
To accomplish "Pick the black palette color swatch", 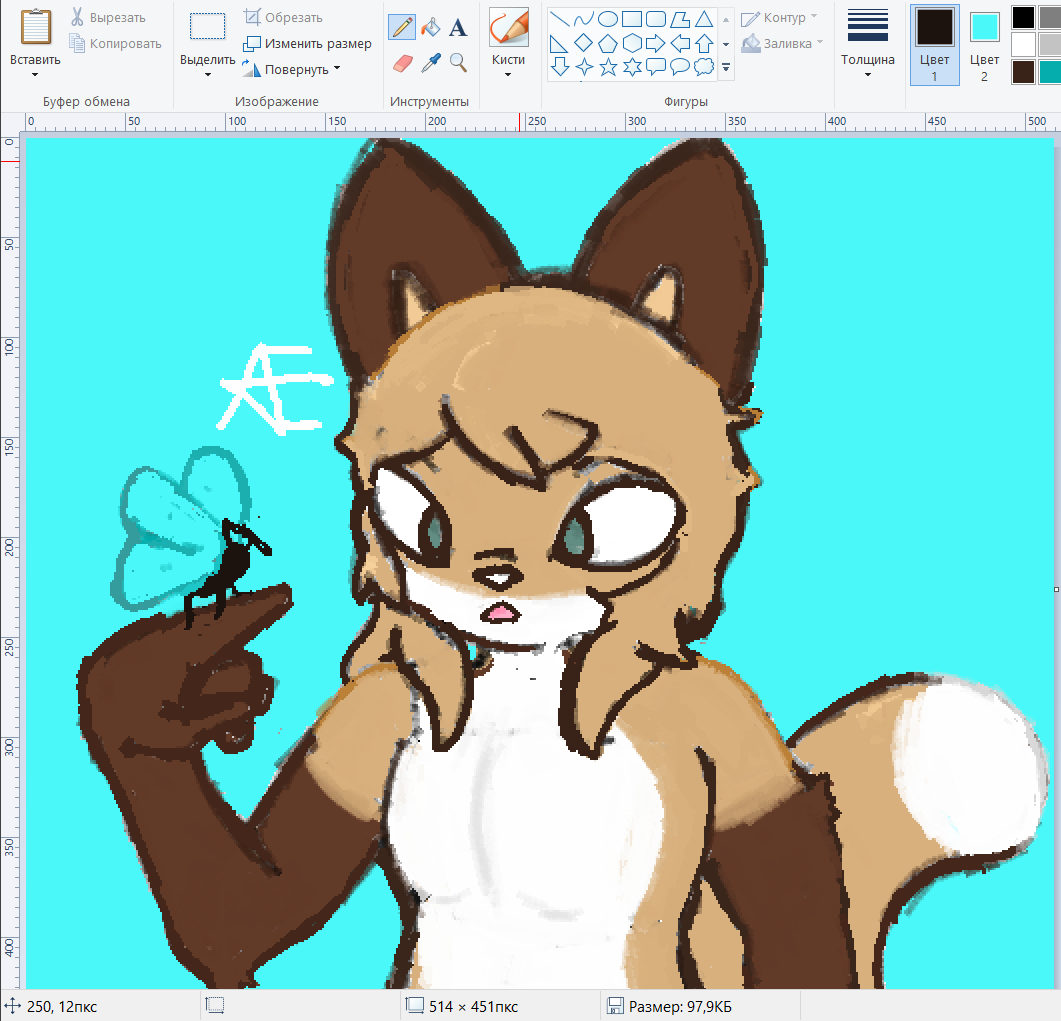I will [1023, 18].
